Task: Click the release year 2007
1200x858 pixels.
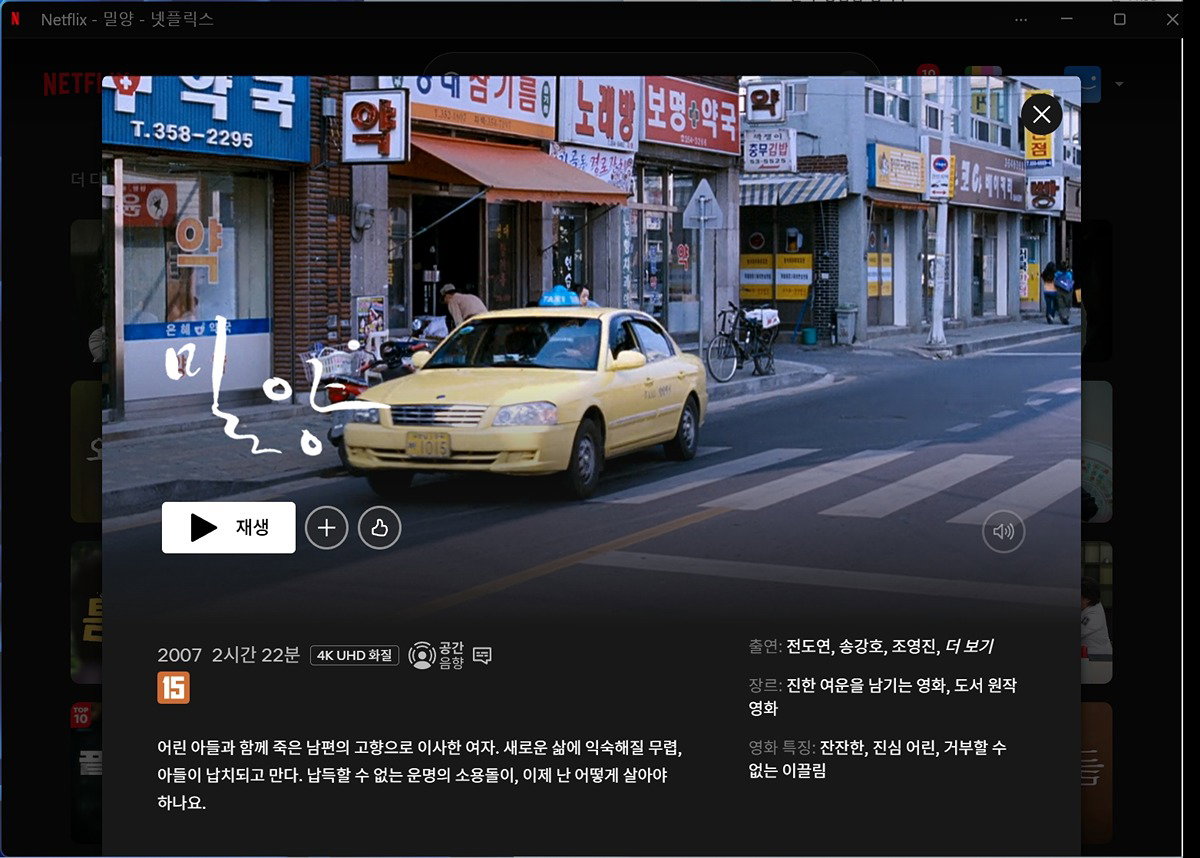Action: coord(180,656)
